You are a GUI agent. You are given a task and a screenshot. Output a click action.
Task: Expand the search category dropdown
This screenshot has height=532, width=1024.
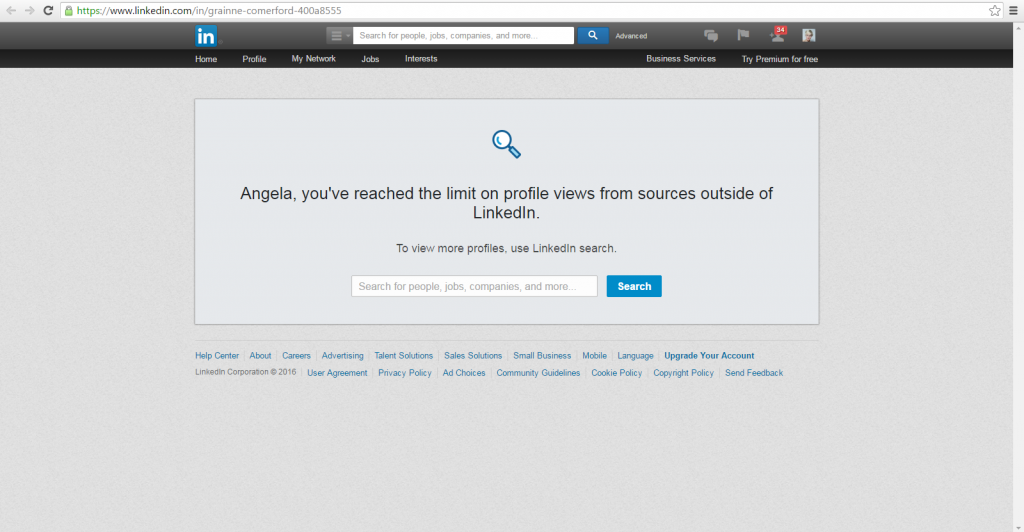[339, 36]
